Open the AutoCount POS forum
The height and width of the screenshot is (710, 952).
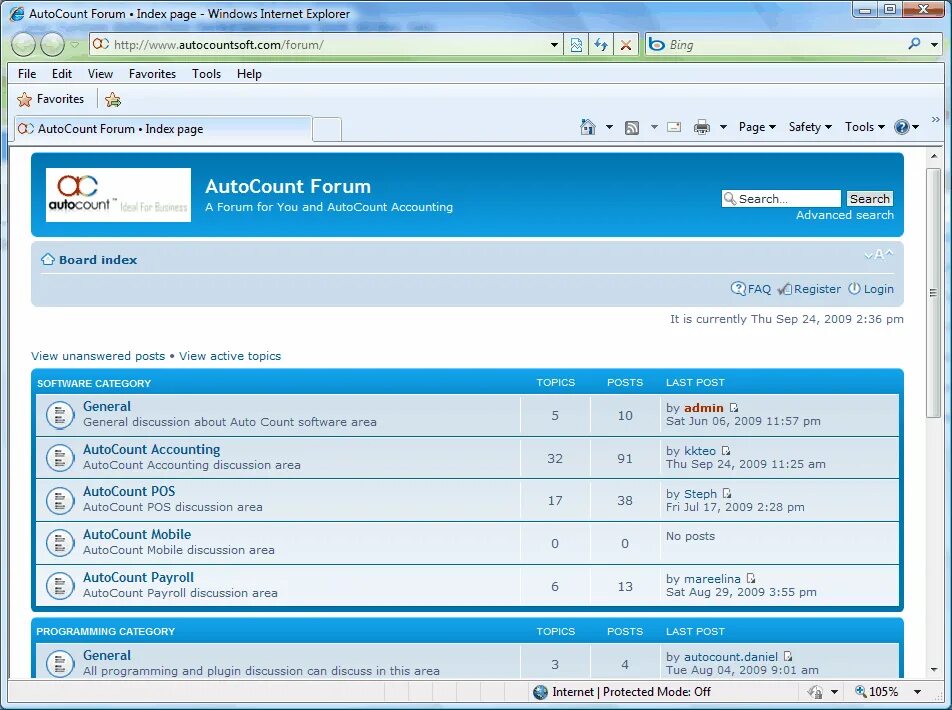129,491
